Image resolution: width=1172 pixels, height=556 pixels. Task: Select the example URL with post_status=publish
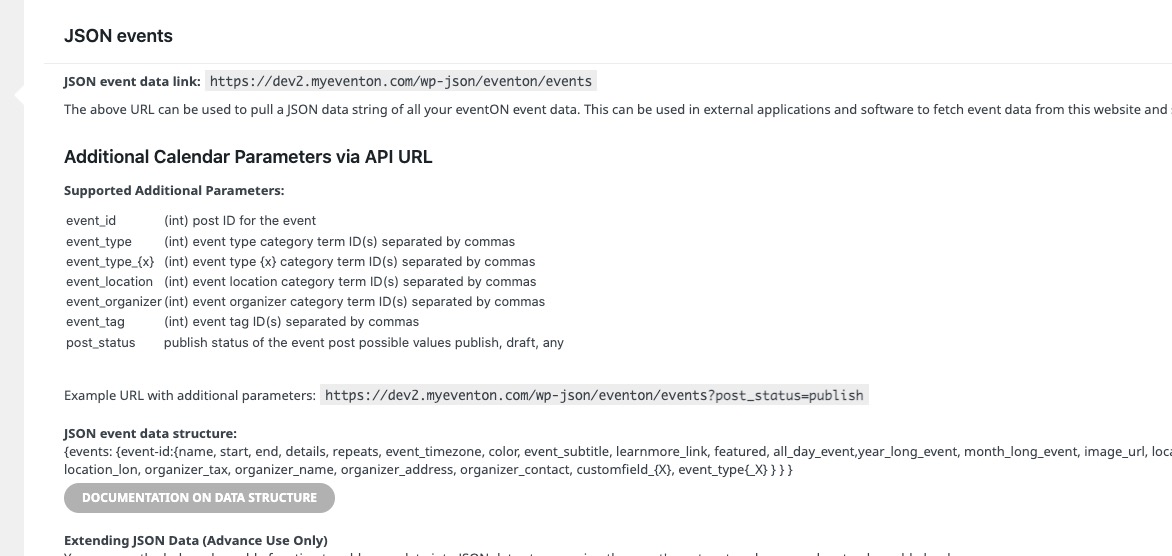click(594, 395)
